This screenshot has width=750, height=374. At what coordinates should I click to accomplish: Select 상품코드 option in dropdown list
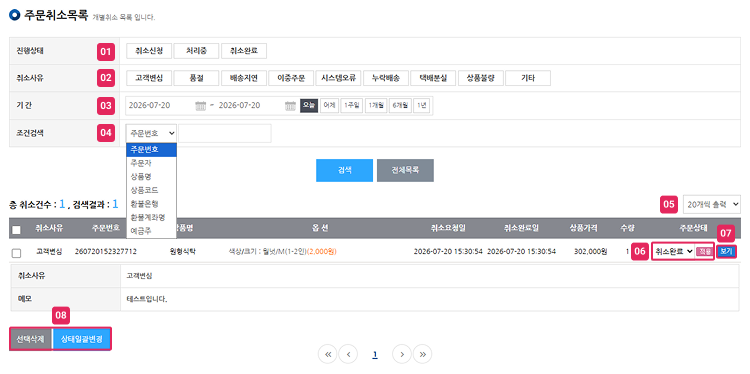pyautogui.click(x=152, y=190)
